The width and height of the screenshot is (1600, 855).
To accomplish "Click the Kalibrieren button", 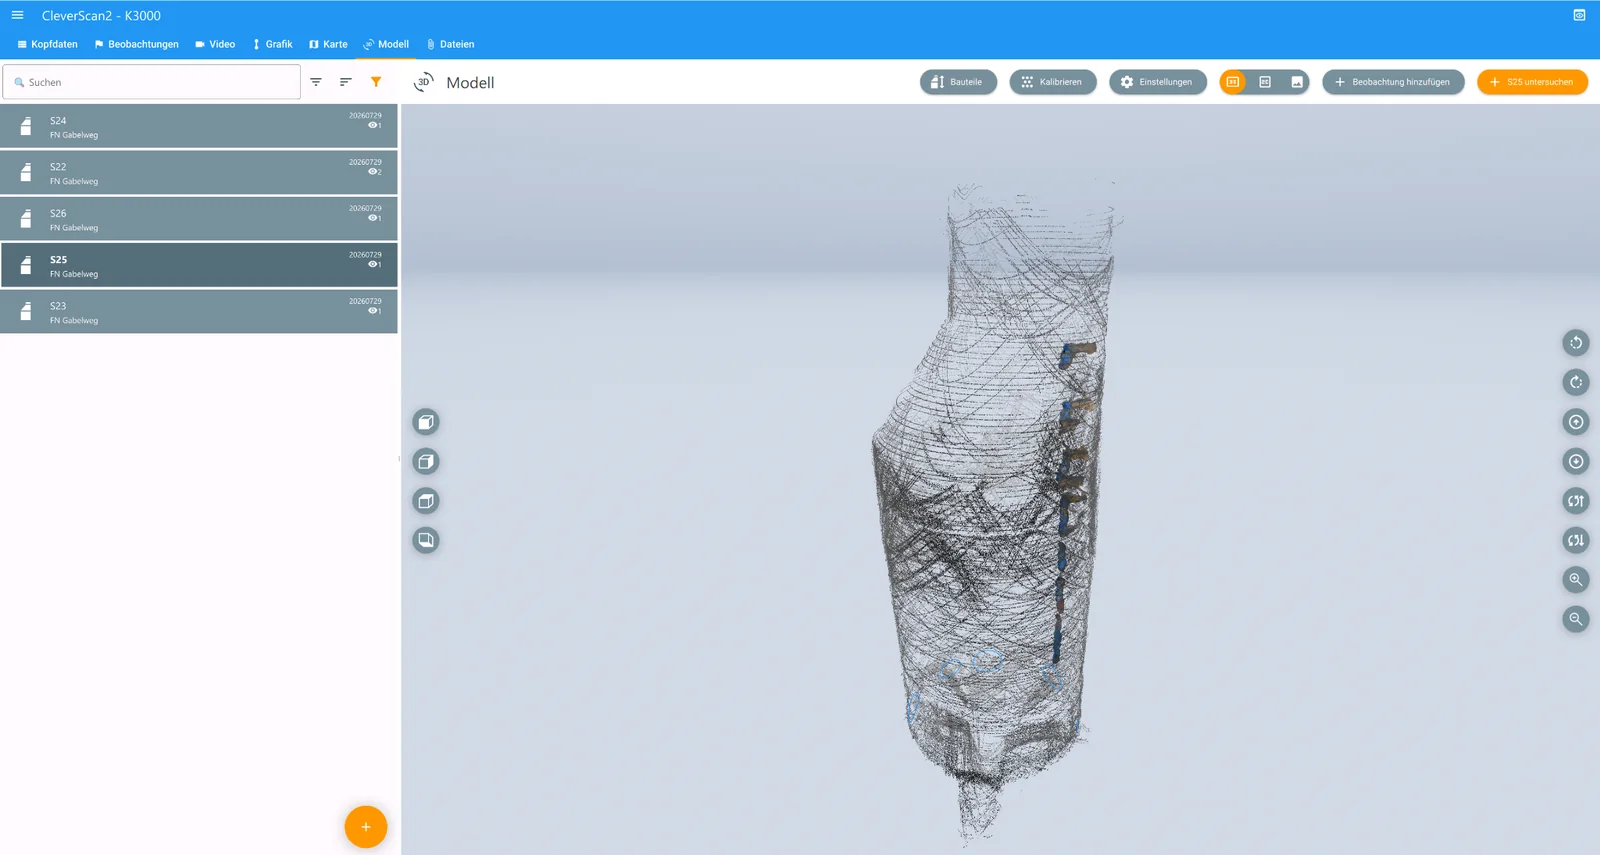I will (1053, 82).
